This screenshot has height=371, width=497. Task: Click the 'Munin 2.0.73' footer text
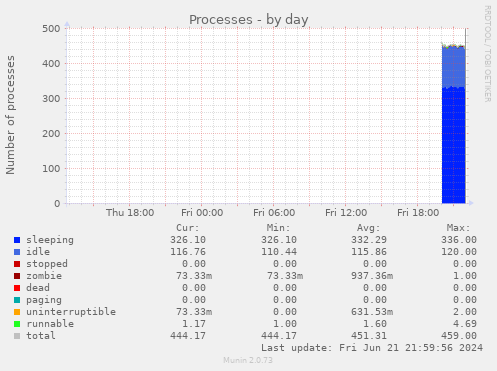coord(248,360)
